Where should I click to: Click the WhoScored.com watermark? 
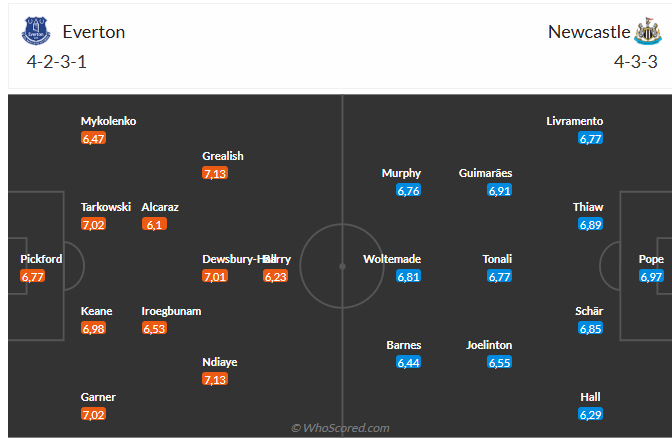point(340,428)
